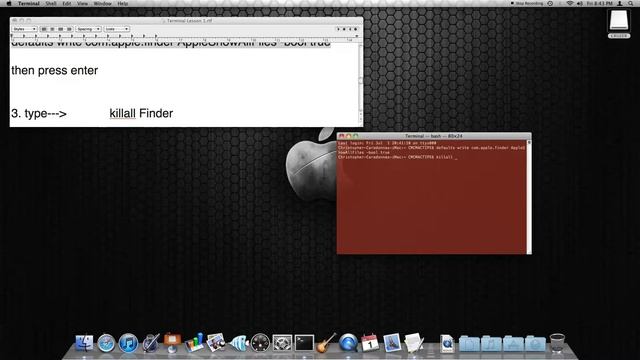Open the Shell menu
Image resolution: width=640 pixels, height=360 pixels.
point(51,3)
